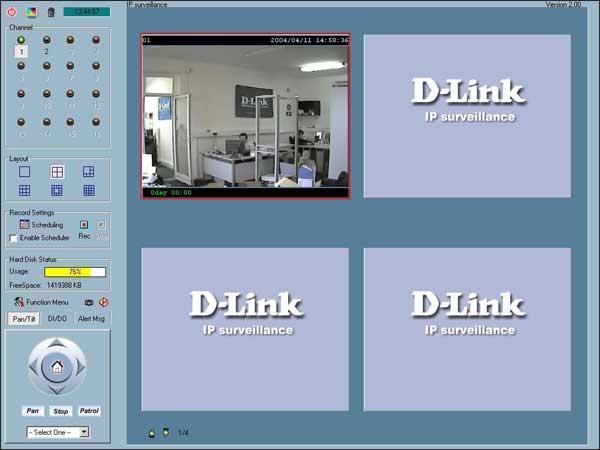The height and width of the screenshot is (450, 600).
Task: Click the second page arrow icon beside 1/4
Action: [x=165, y=433]
